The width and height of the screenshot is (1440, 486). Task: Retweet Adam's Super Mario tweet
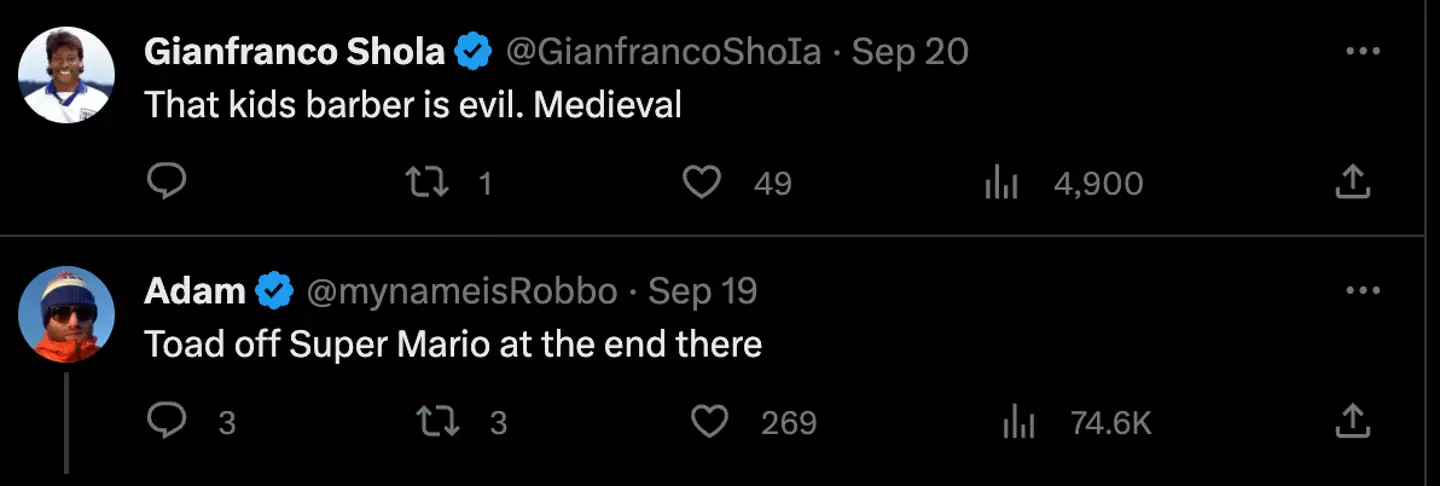[x=437, y=421]
